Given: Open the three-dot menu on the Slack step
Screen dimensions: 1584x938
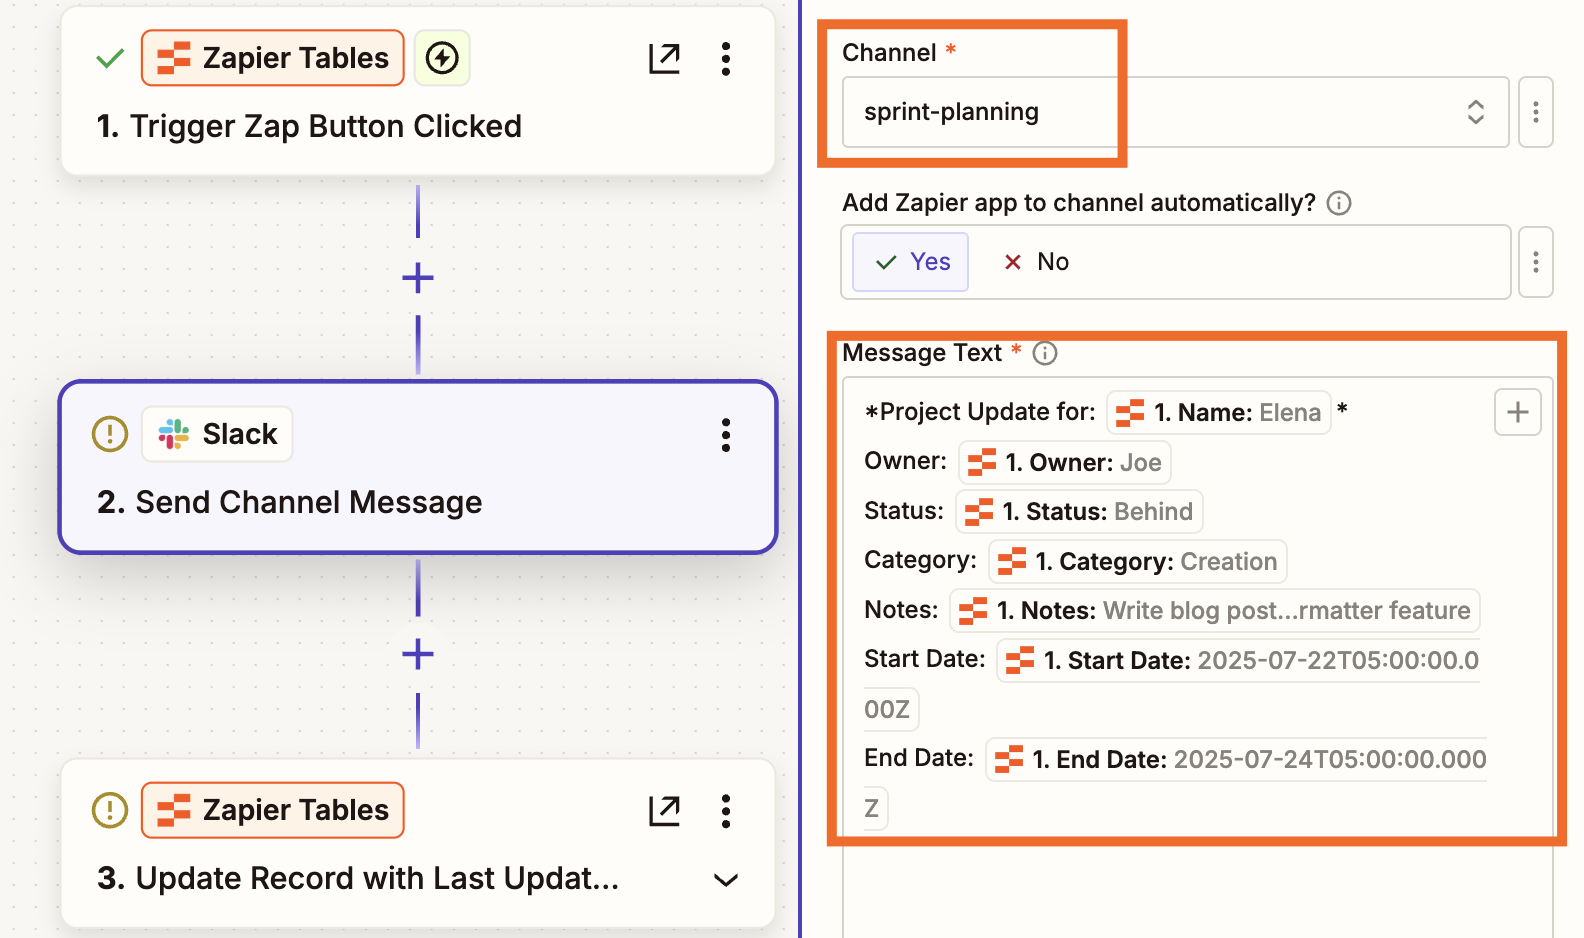Looking at the screenshot, I should point(726,434).
